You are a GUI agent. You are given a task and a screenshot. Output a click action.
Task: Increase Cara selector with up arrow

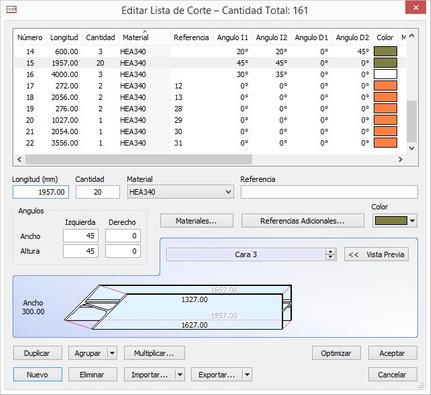coord(330,252)
